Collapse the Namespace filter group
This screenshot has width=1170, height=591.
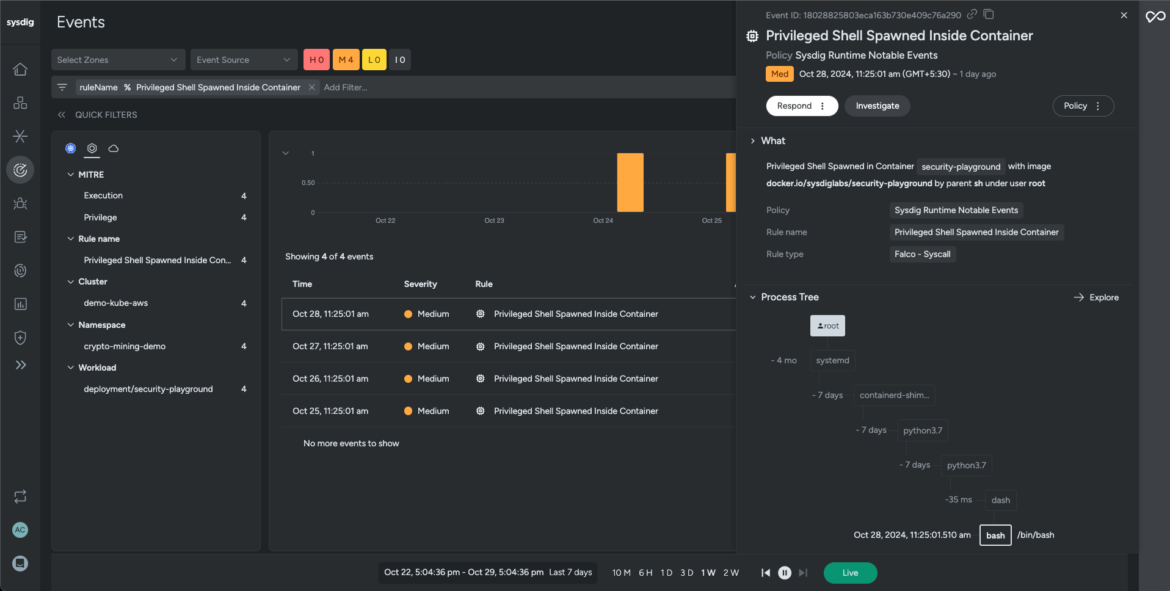coord(71,325)
